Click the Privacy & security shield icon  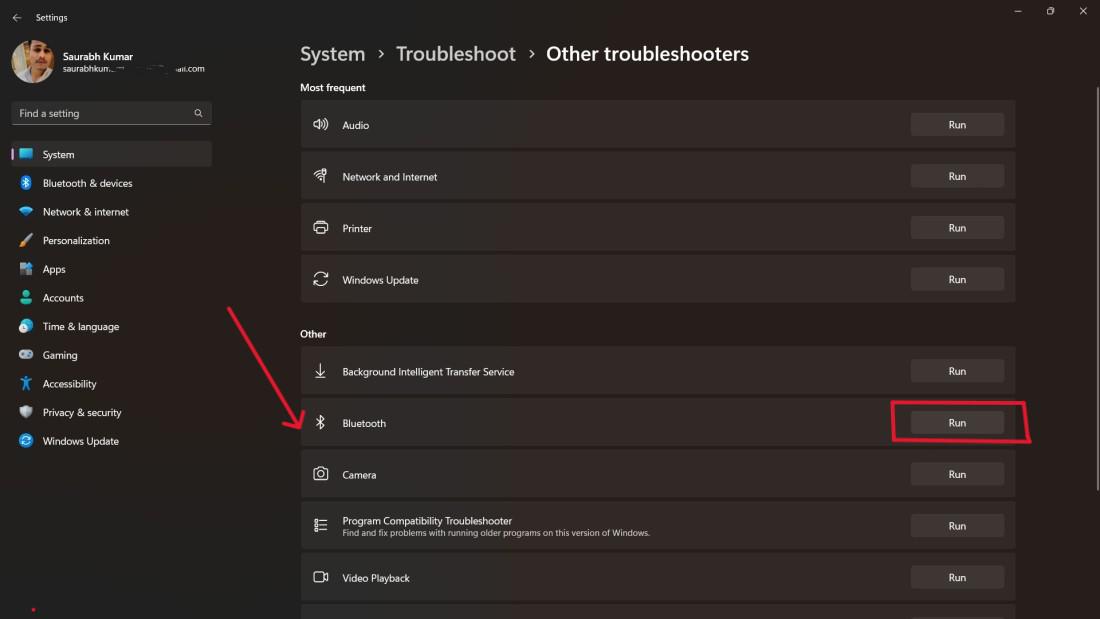pyautogui.click(x=26, y=412)
